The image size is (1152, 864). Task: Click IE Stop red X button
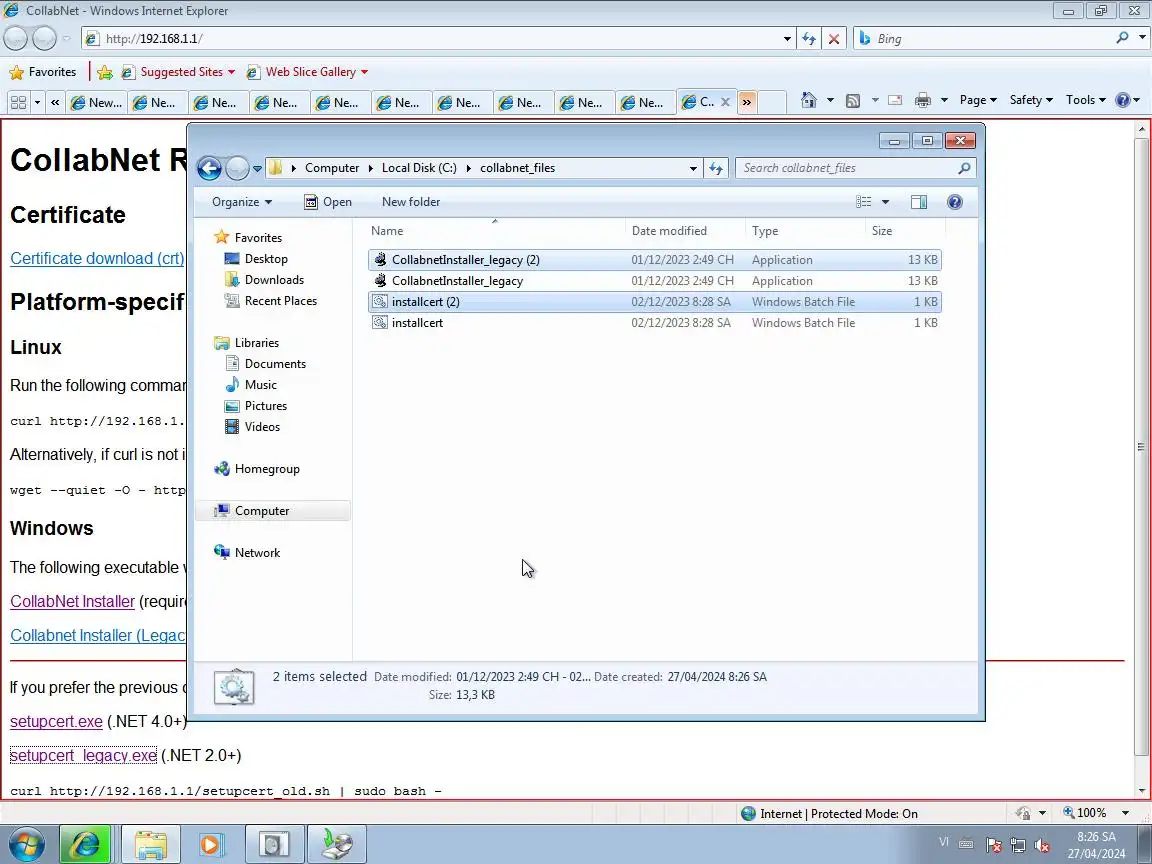[834, 39]
